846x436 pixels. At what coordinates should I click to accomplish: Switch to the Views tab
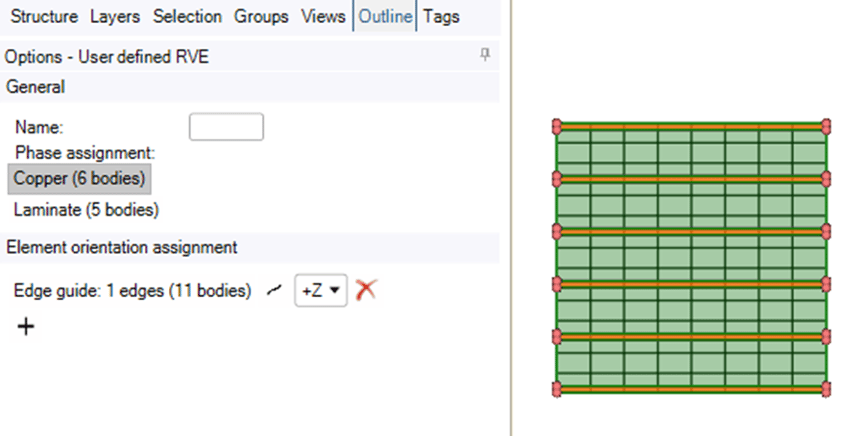323,17
